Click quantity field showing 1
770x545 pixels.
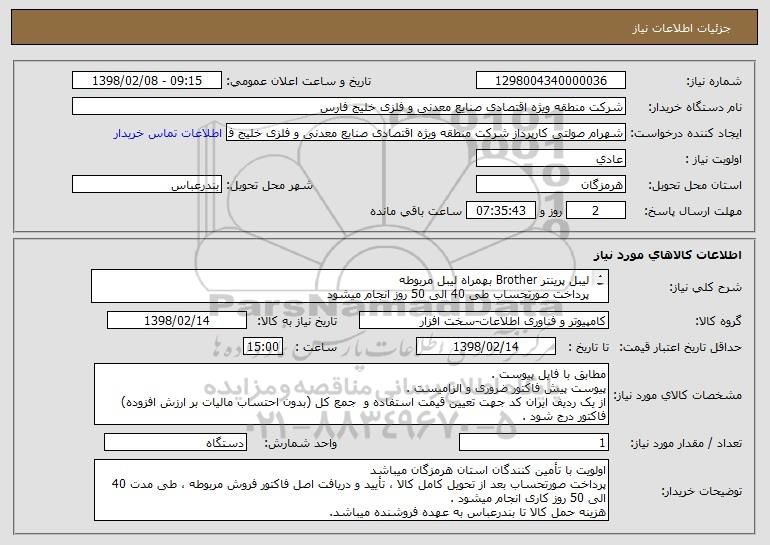point(534,442)
